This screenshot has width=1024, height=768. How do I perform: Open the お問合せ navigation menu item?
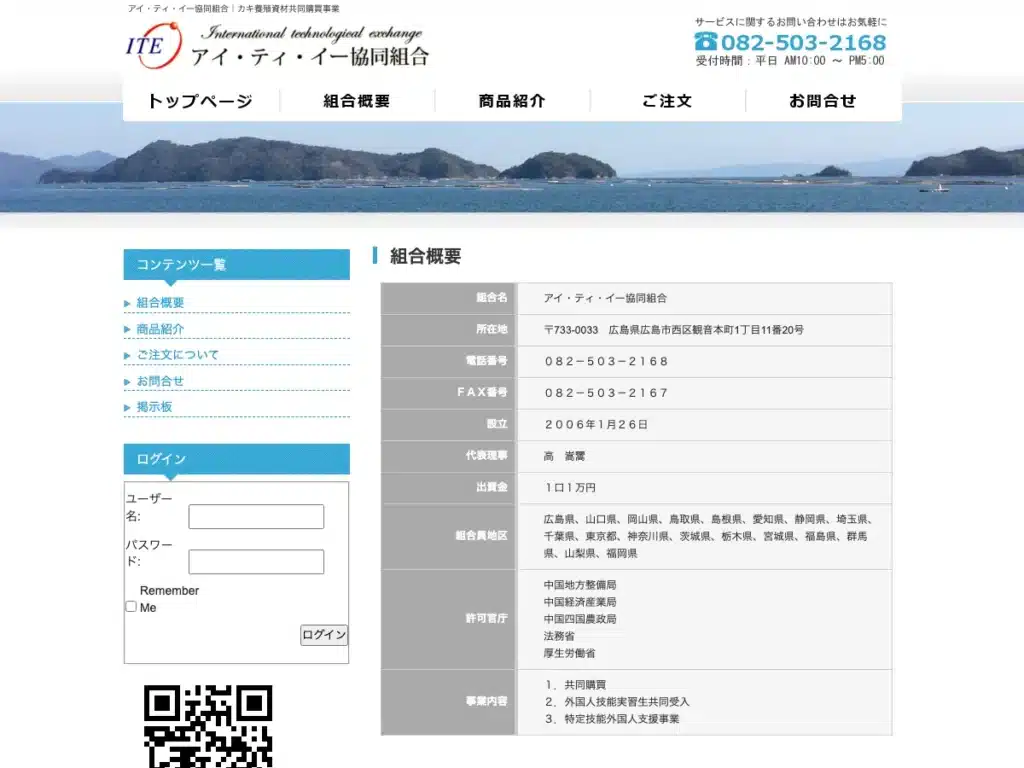pos(823,101)
